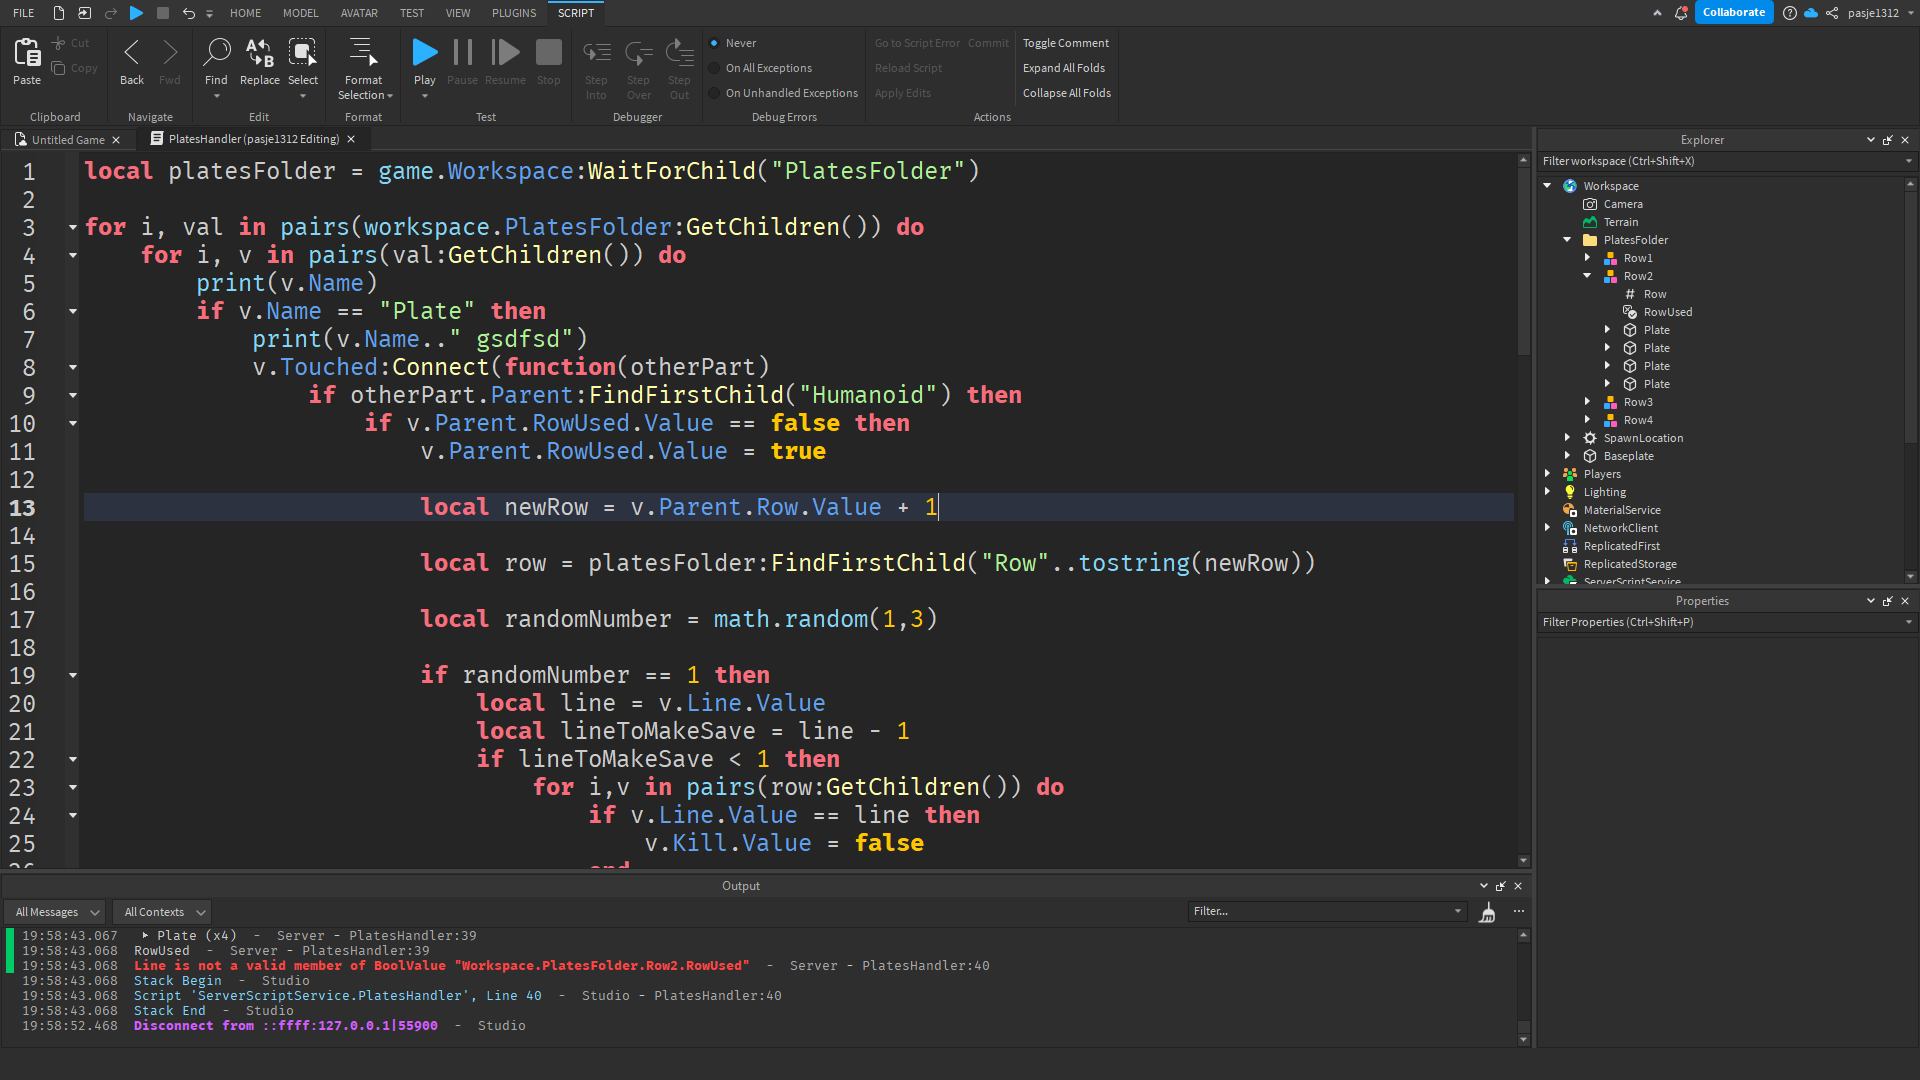This screenshot has height=1080, width=1920.
Task: Open the FILE menu
Action: (24, 13)
